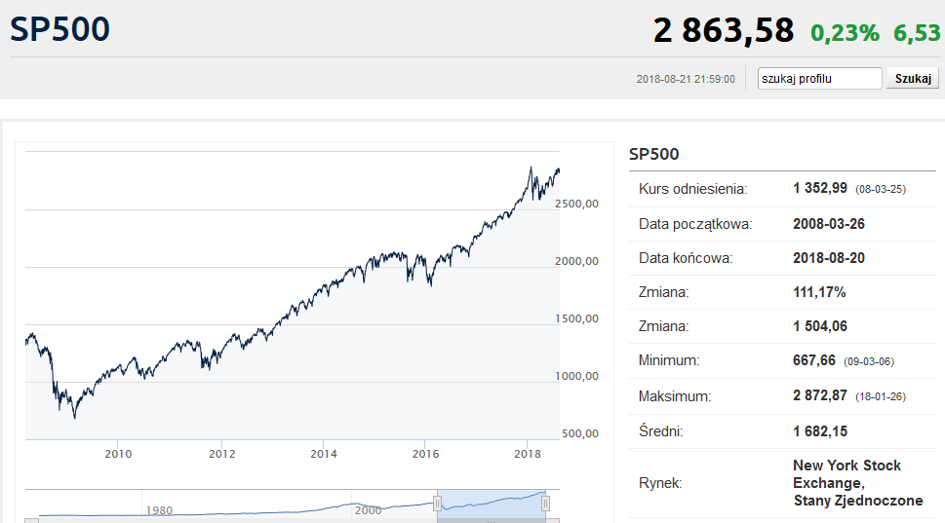Image resolution: width=945 pixels, height=523 pixels.
Task: Click the current price 2 863,58
Action: [x=724, y=30]
